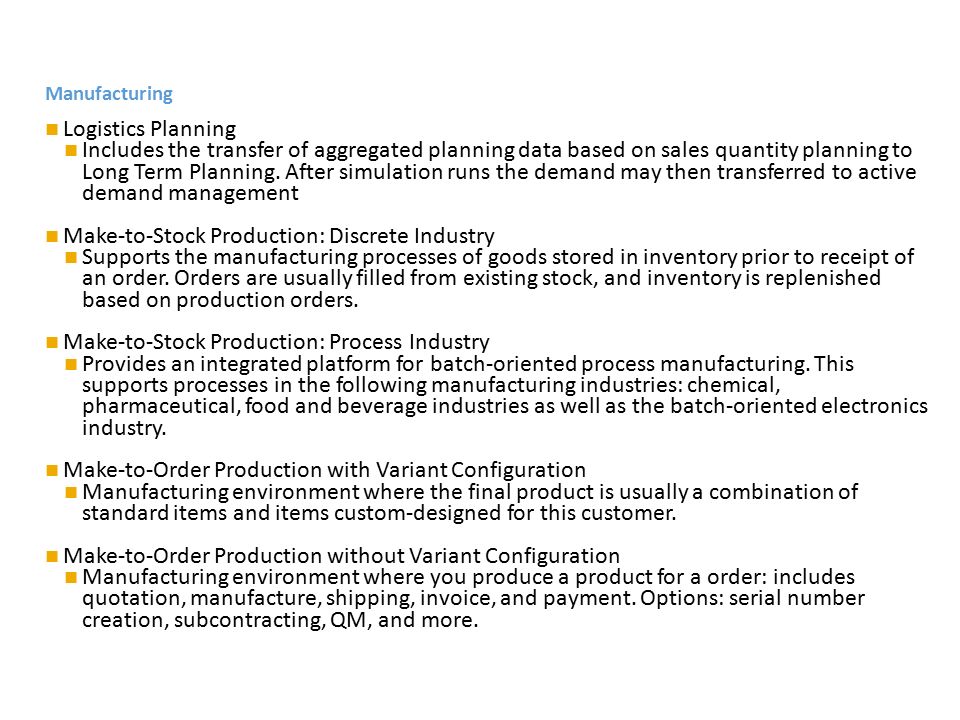The width and height of the screenshot is (960, 720).
Task: Select 'Make-to-Stock Production: Process Industry' heading
Action: [x=277, y=342]
